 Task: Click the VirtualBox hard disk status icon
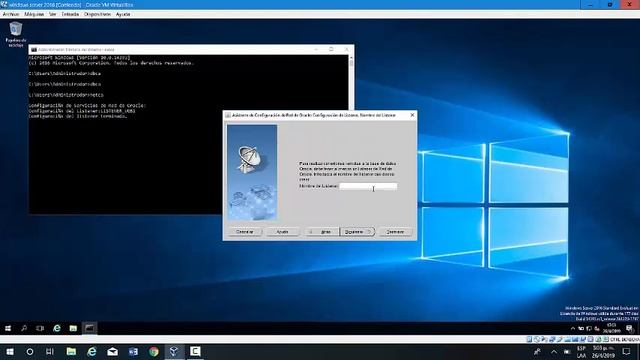[x=529, y=339]
